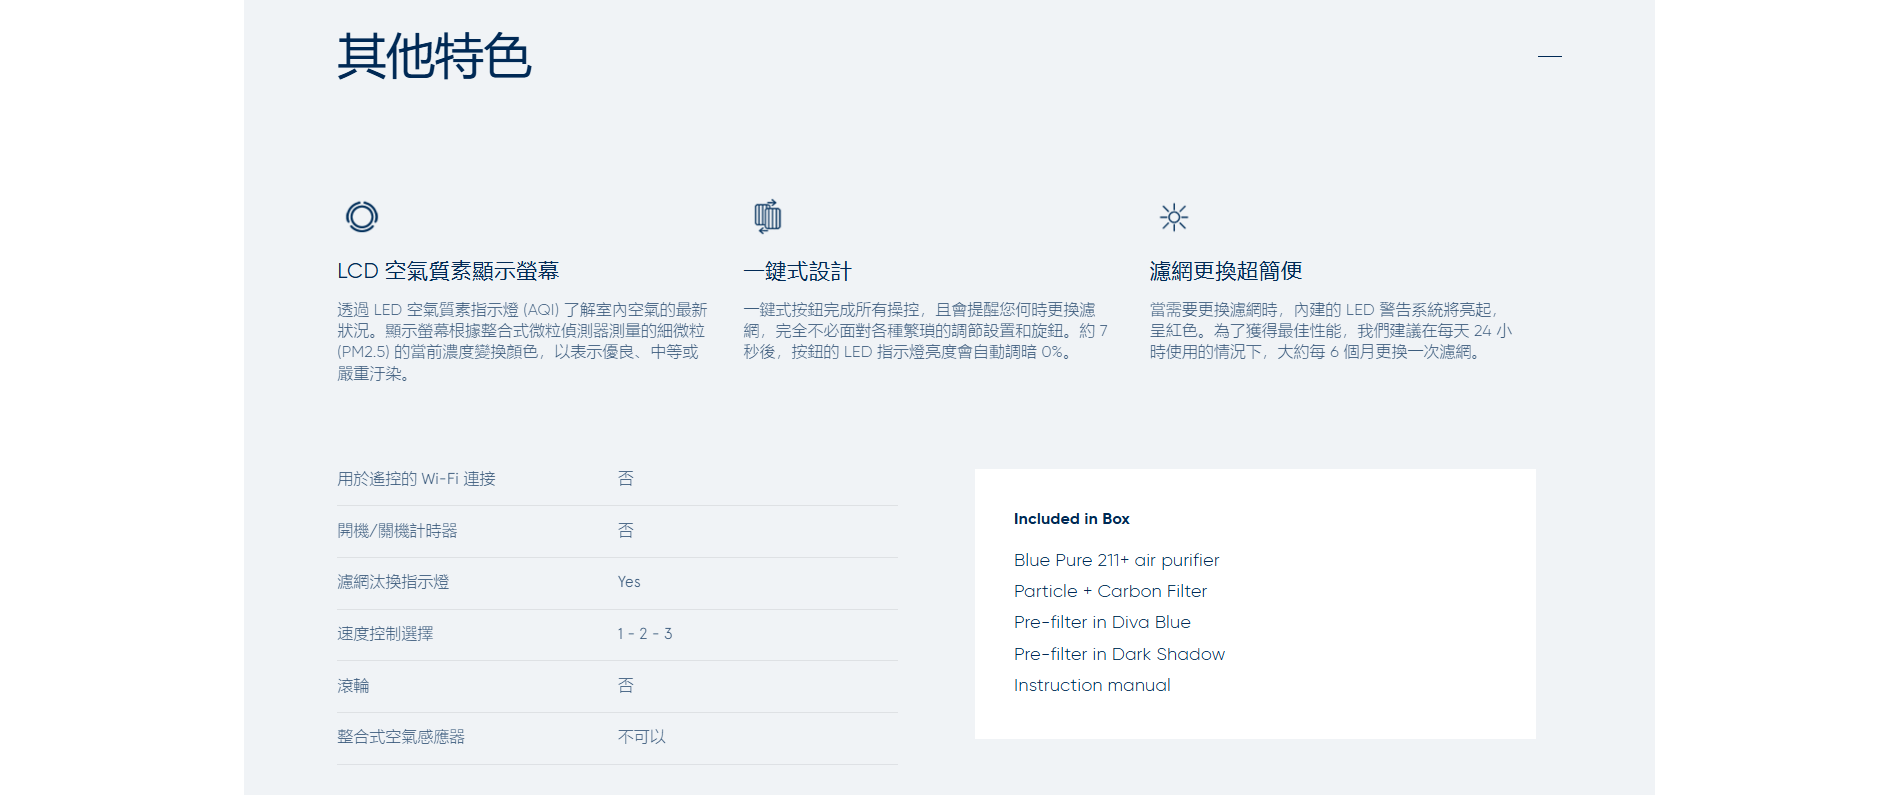
Task: Click the sun-shaped filter change icon
Action: click(x=1173, y=217)
